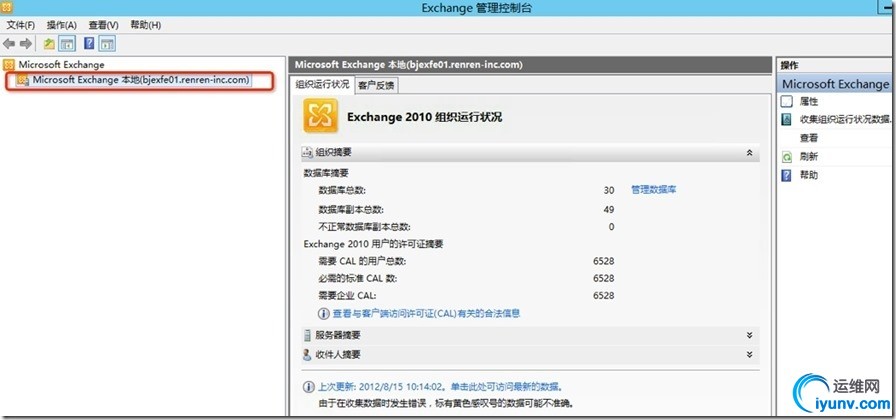
Task: Open the CAL 合法信息 link
Action: tap(426, 313)
